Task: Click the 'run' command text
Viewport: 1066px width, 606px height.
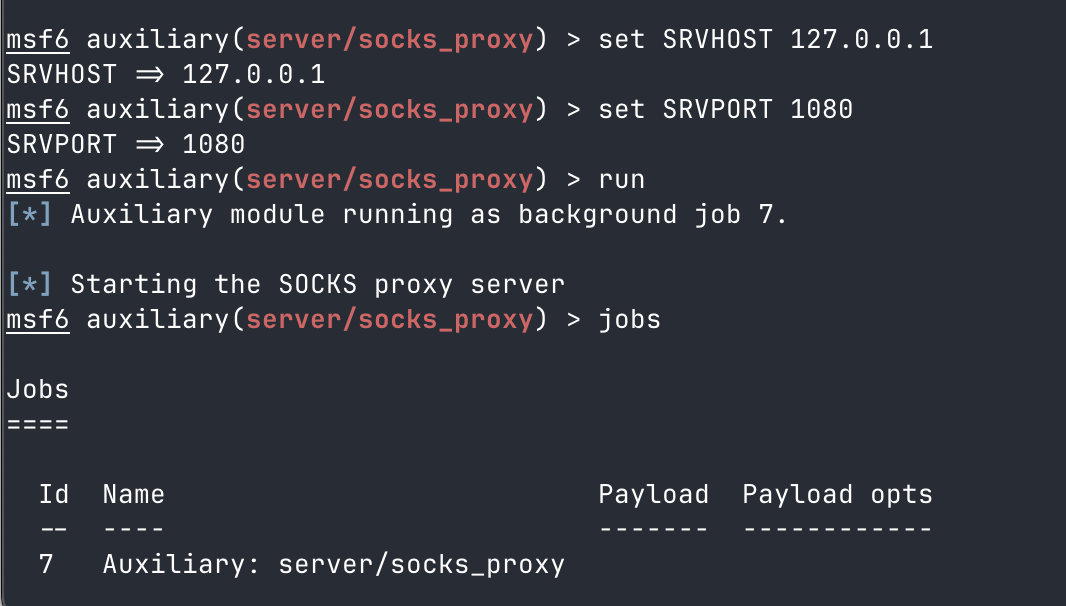Action: pos(621,180)
